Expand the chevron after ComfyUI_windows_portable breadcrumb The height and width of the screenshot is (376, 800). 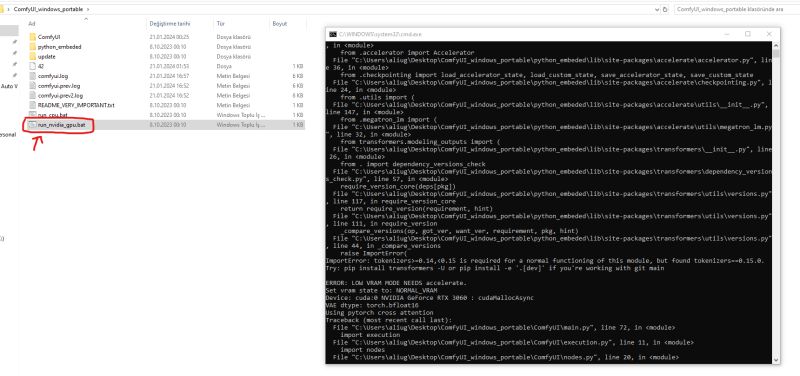[88, 9]
